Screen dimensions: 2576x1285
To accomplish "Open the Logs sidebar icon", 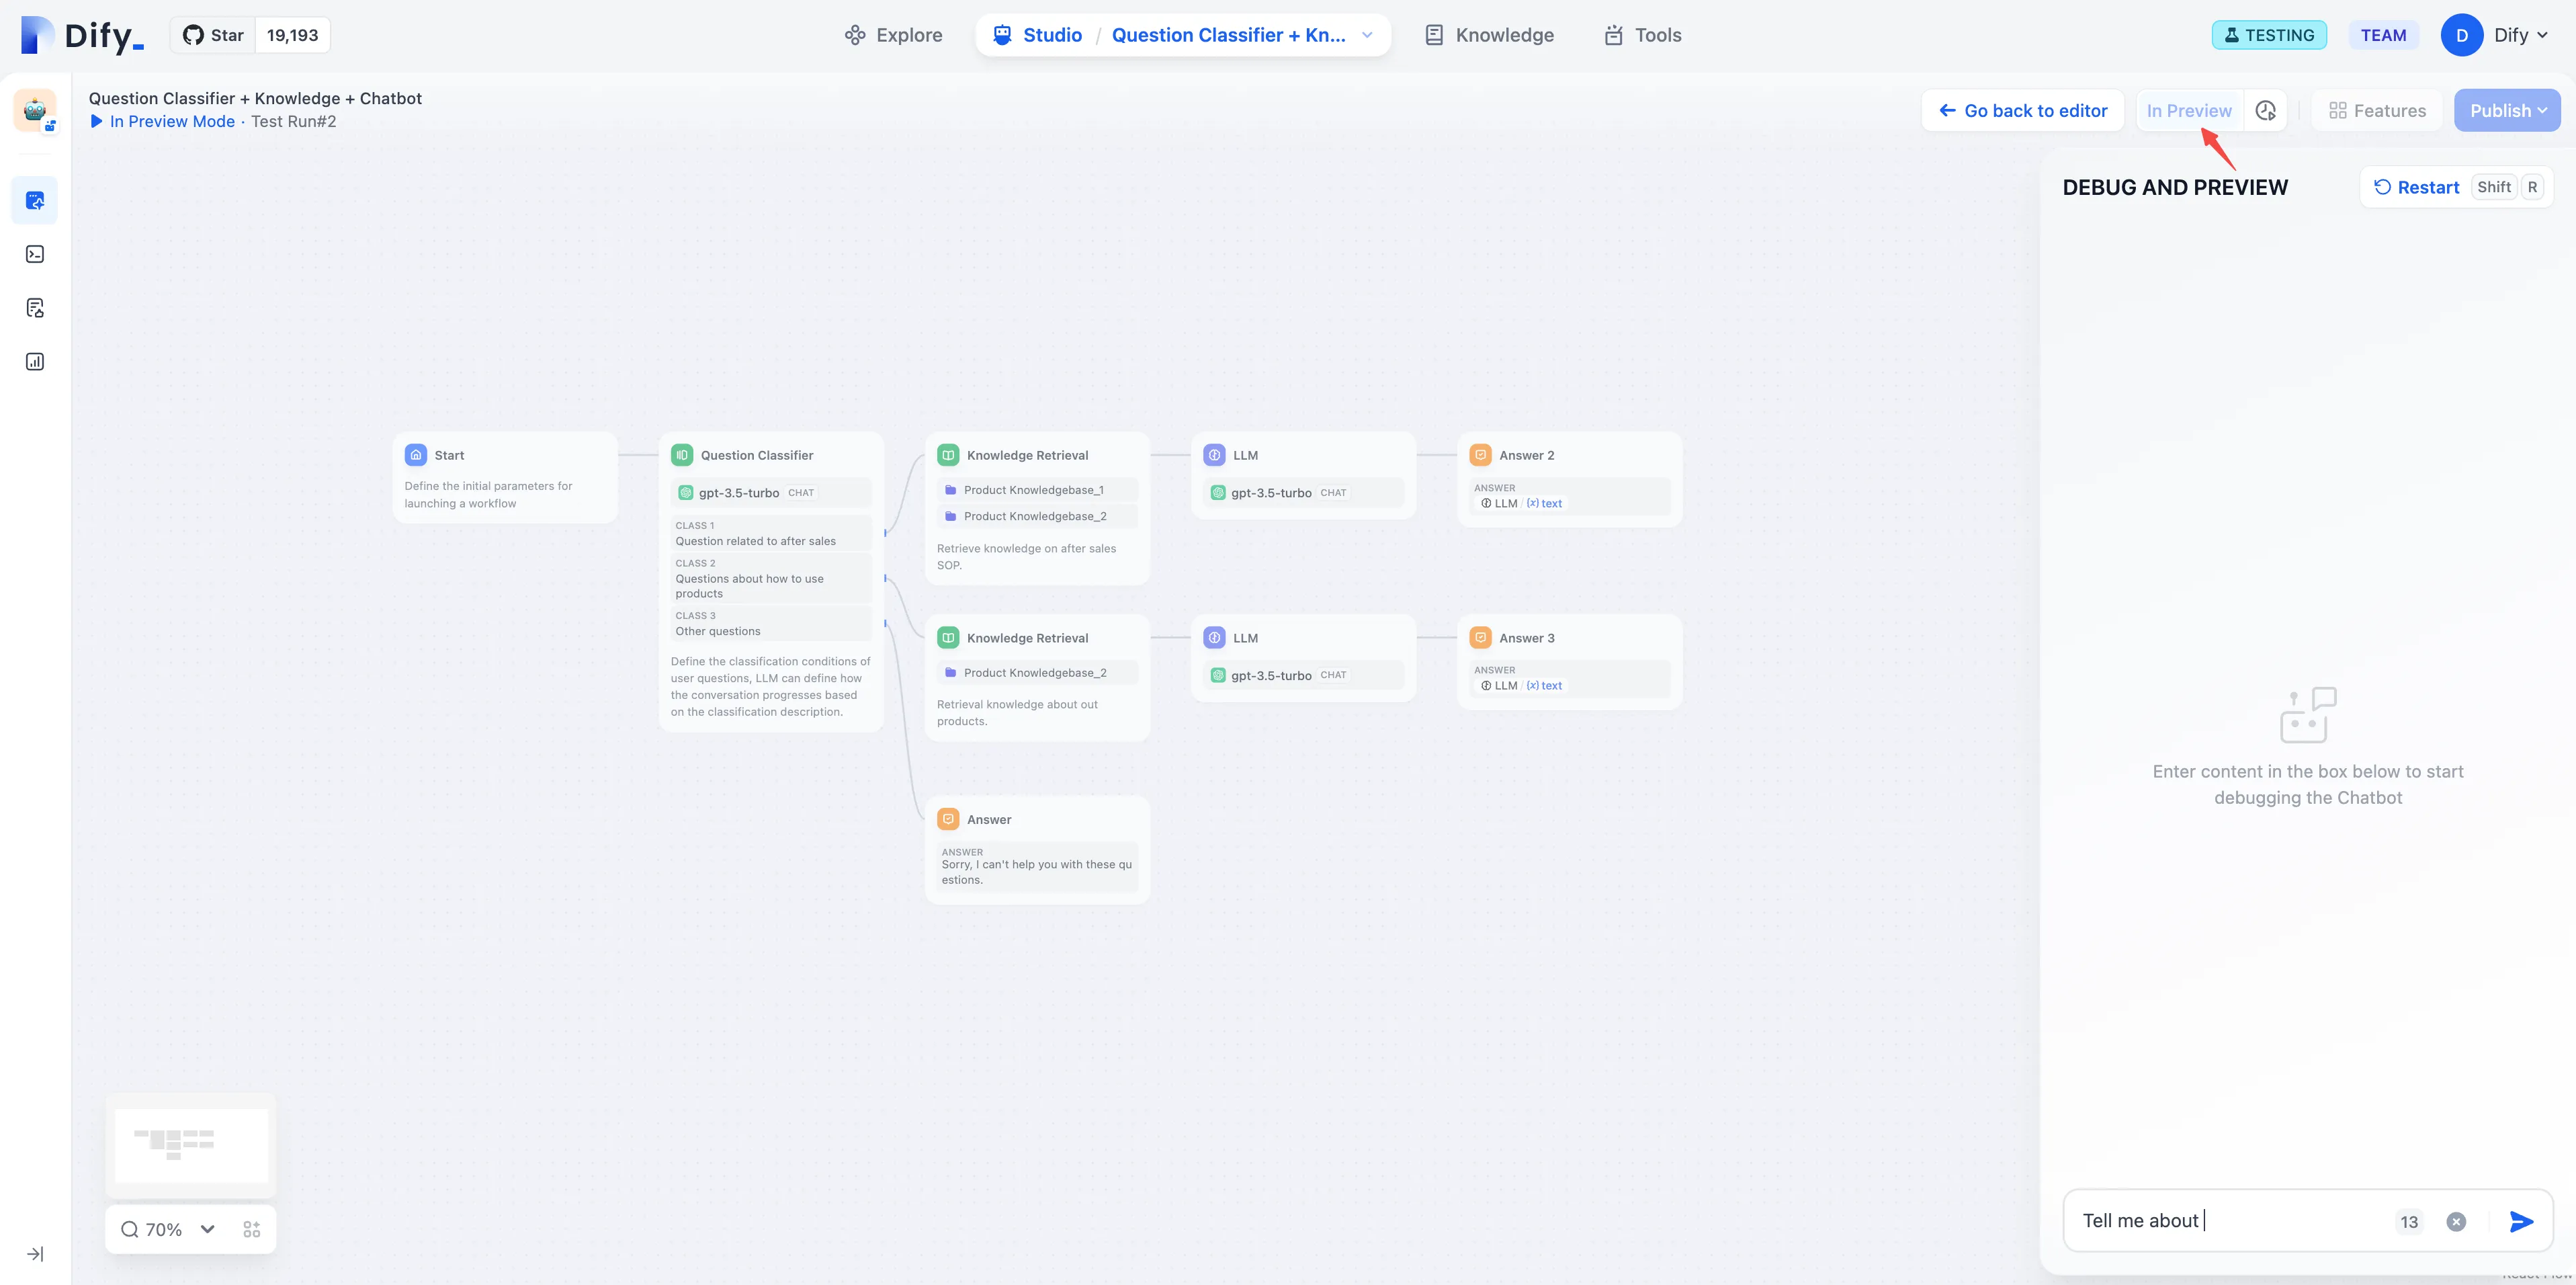I will pos(35,308).
